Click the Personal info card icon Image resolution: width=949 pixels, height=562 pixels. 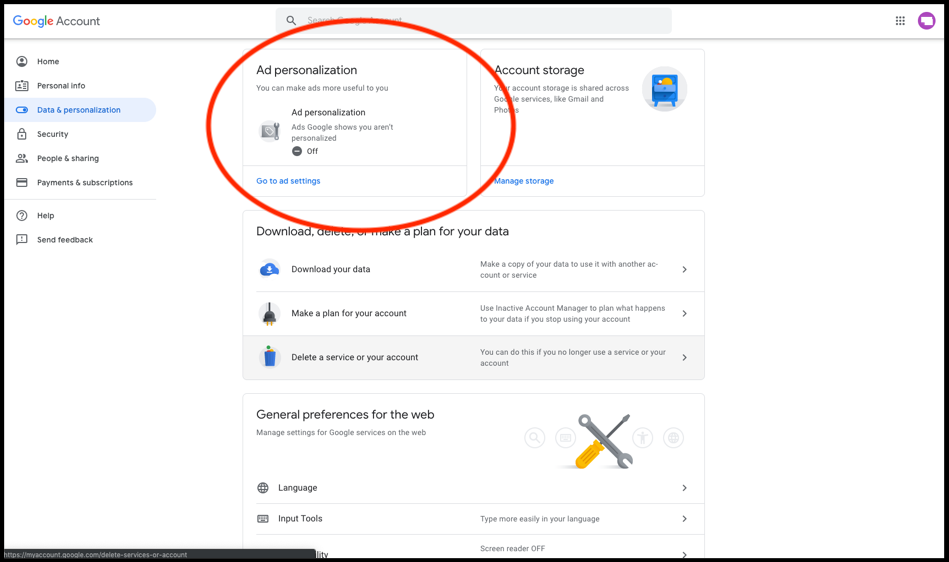pyautogui.click(x=22, y=85)
